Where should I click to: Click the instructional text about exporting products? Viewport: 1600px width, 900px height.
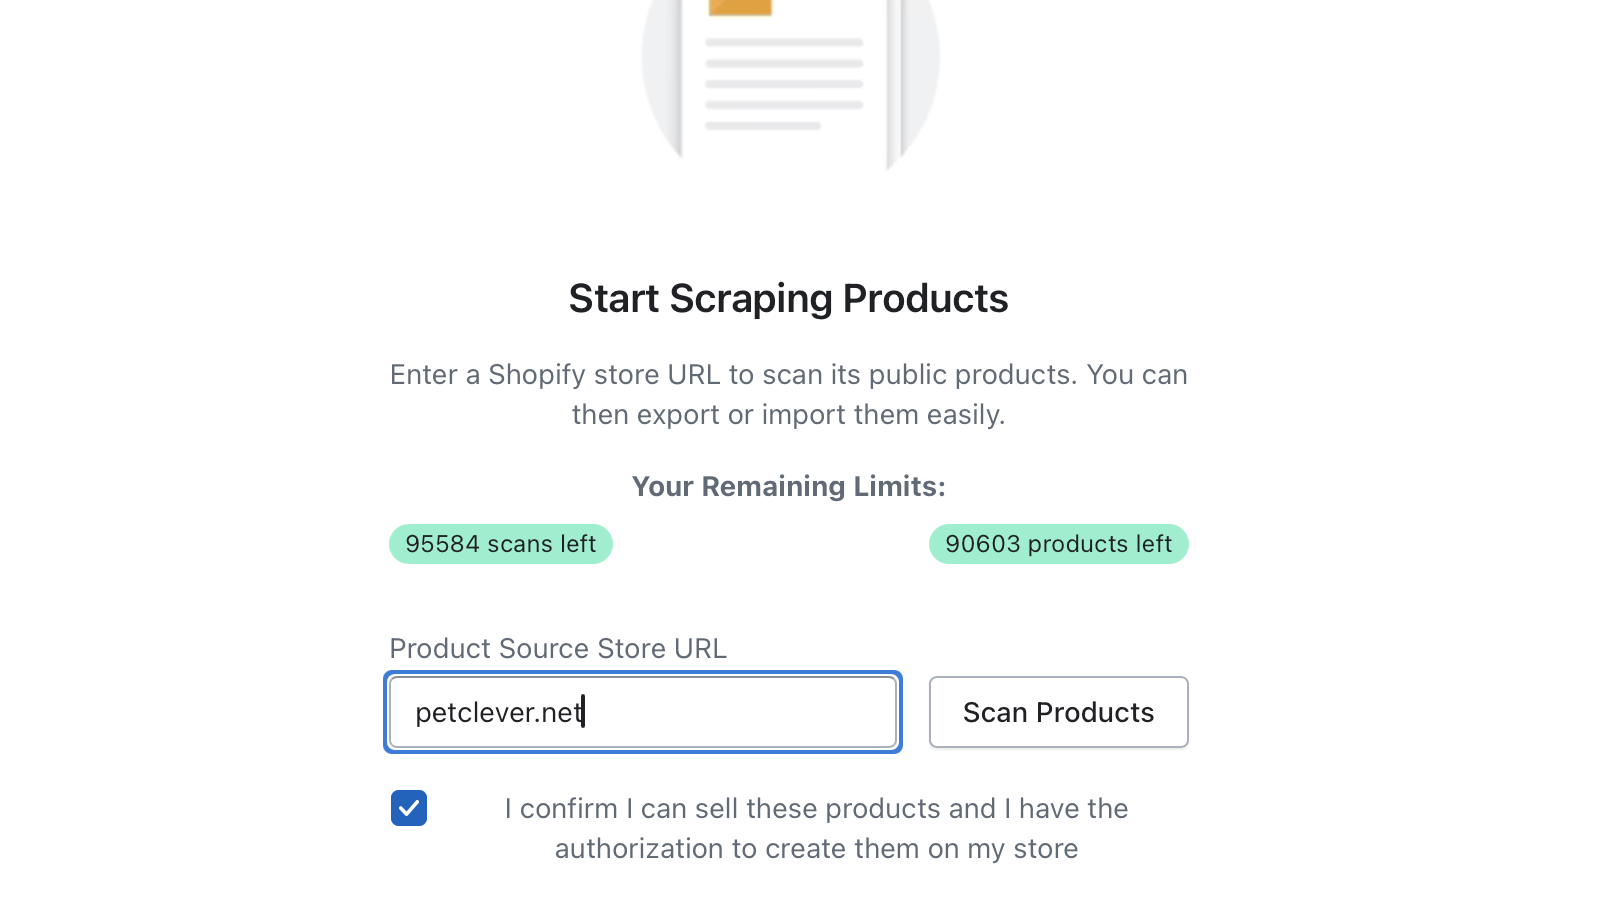[789, 394]
